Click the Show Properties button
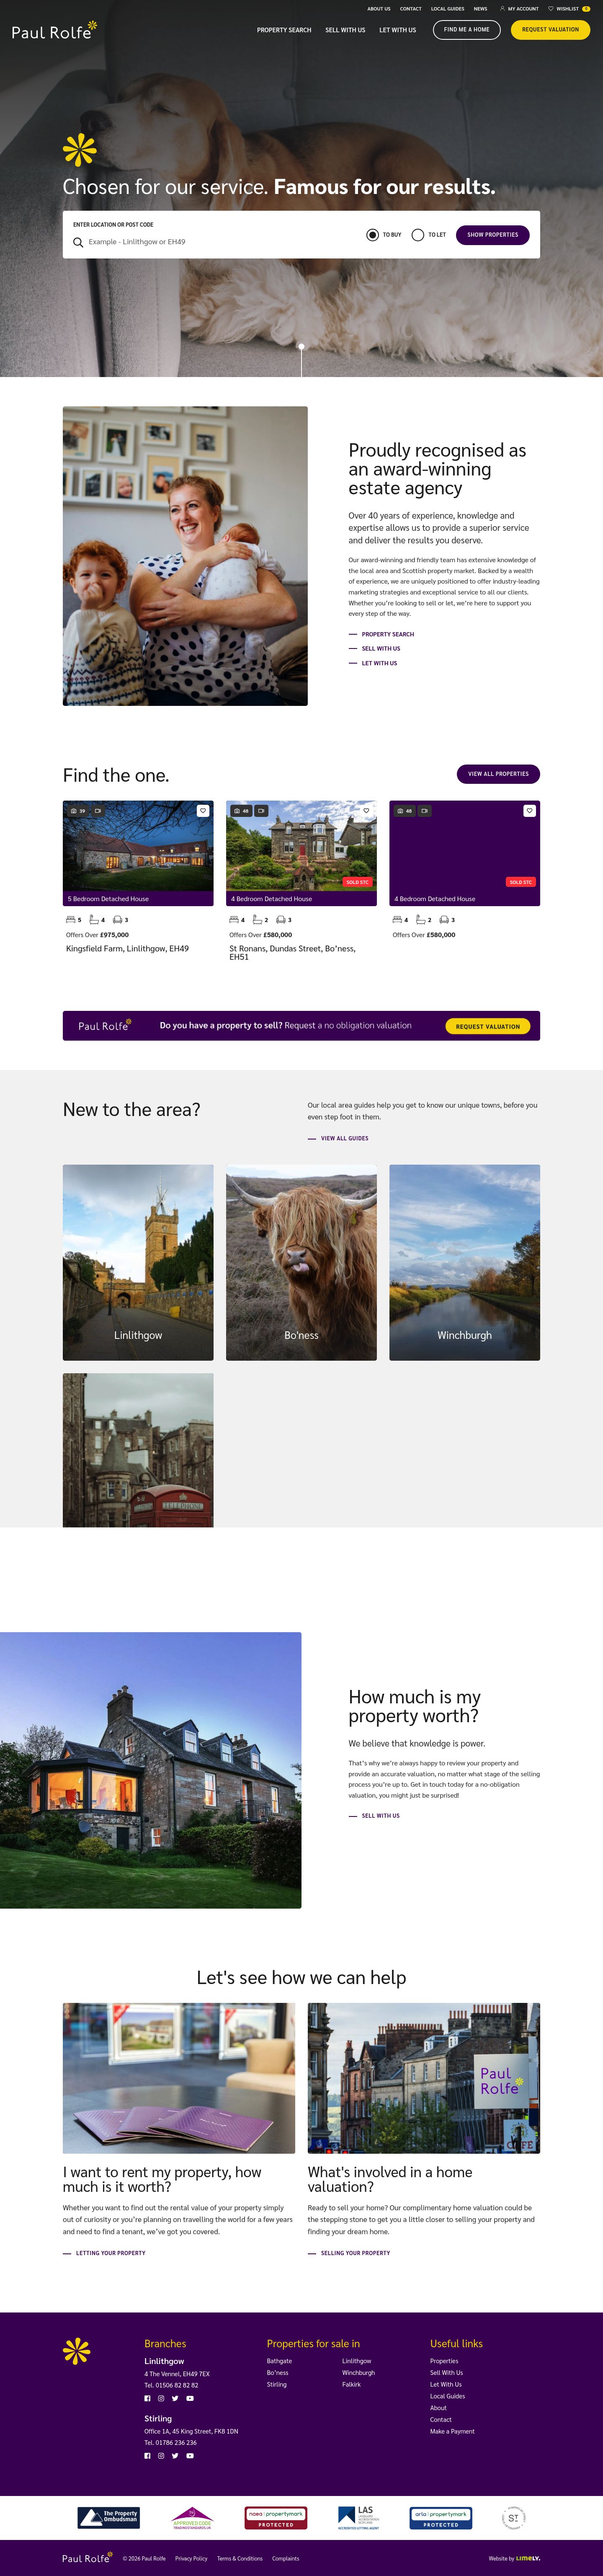 tap(493, 235)
